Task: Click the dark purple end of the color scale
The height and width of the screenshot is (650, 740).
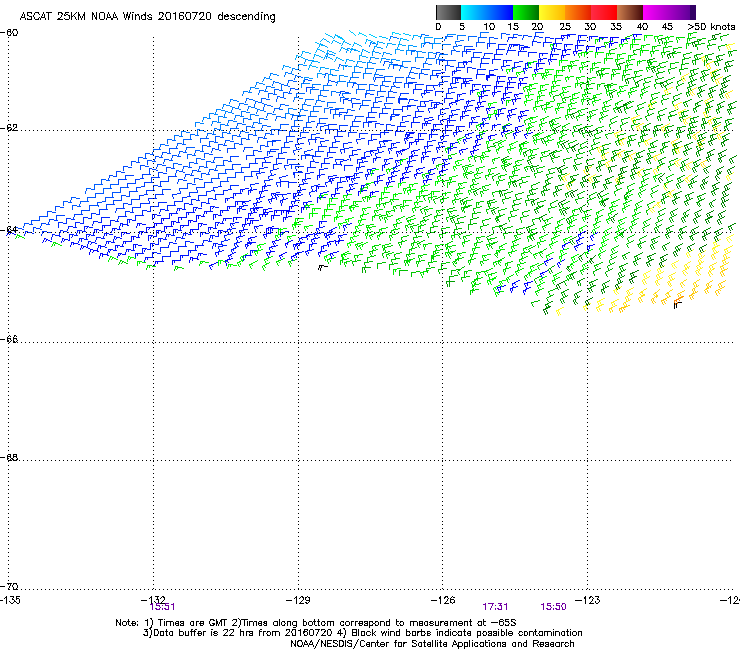Action: [691, 12]
